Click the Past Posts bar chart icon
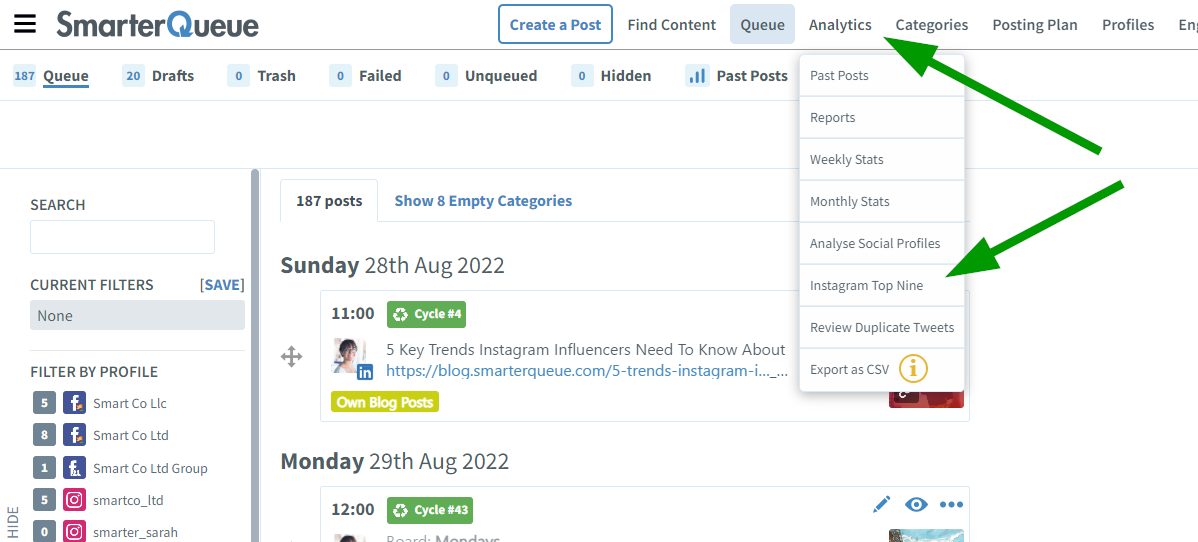 click(698, 76)
